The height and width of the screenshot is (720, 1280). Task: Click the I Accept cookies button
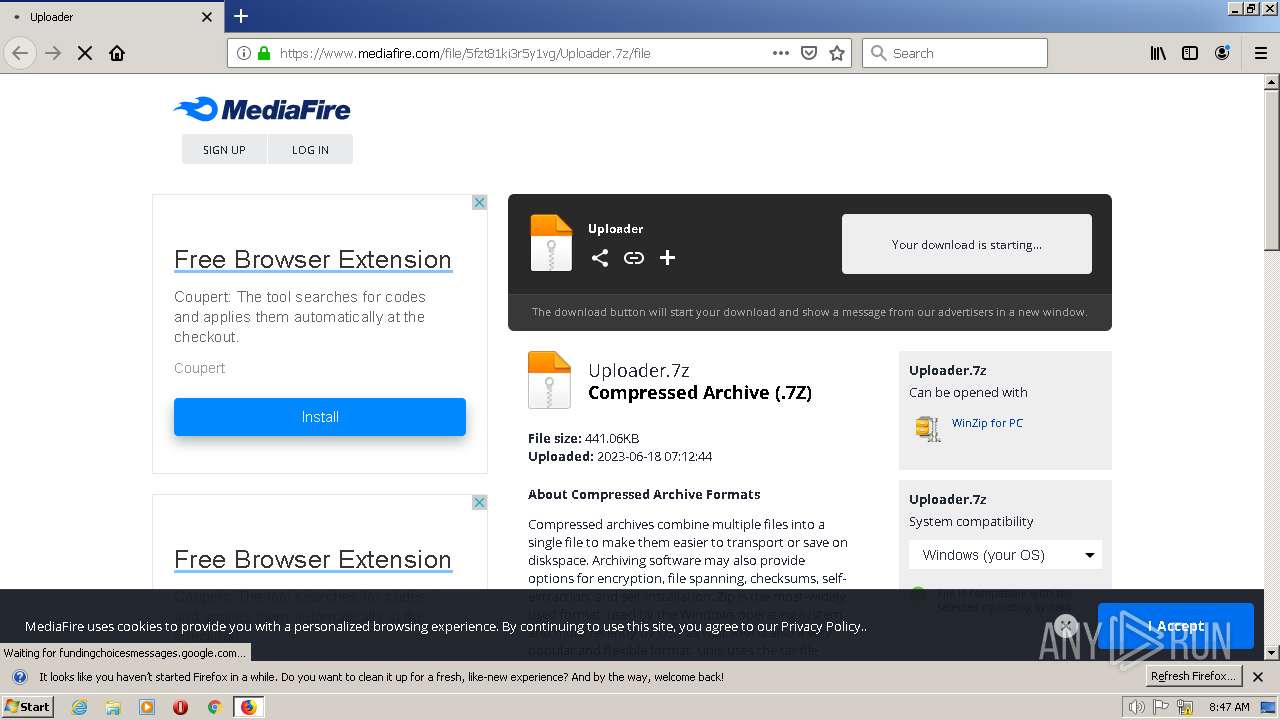[x=1175, y=626]
